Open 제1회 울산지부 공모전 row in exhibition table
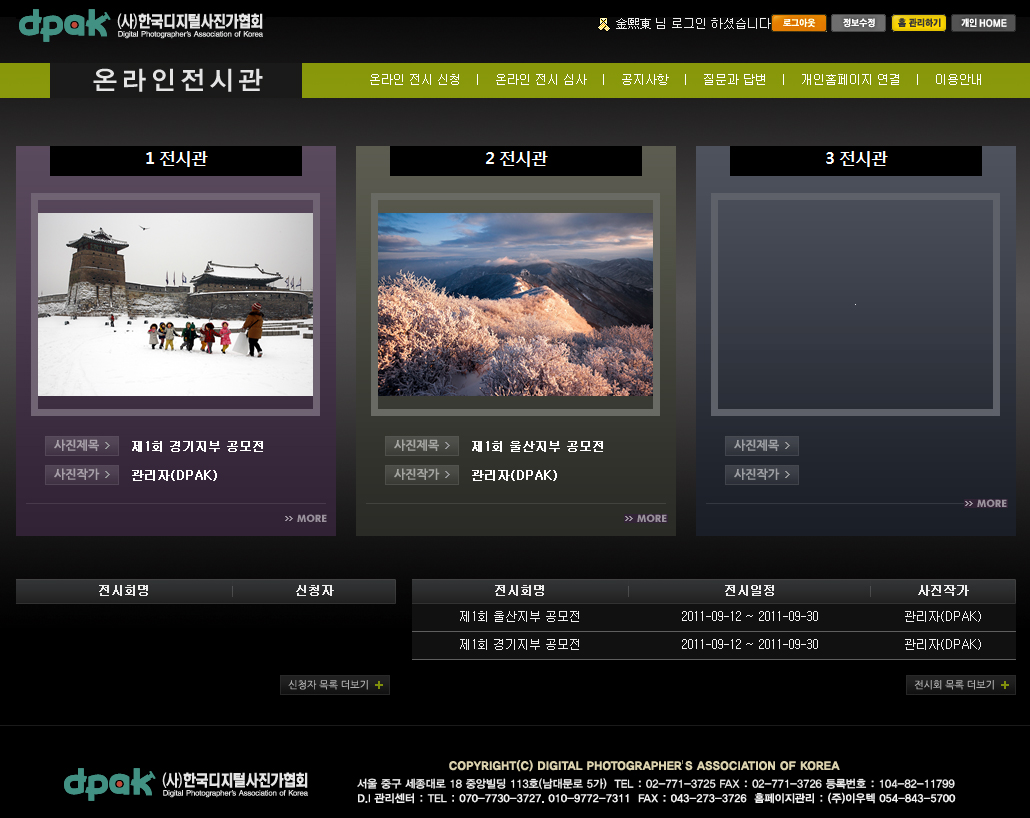The image size is (1030, 818). coord(519,617)
